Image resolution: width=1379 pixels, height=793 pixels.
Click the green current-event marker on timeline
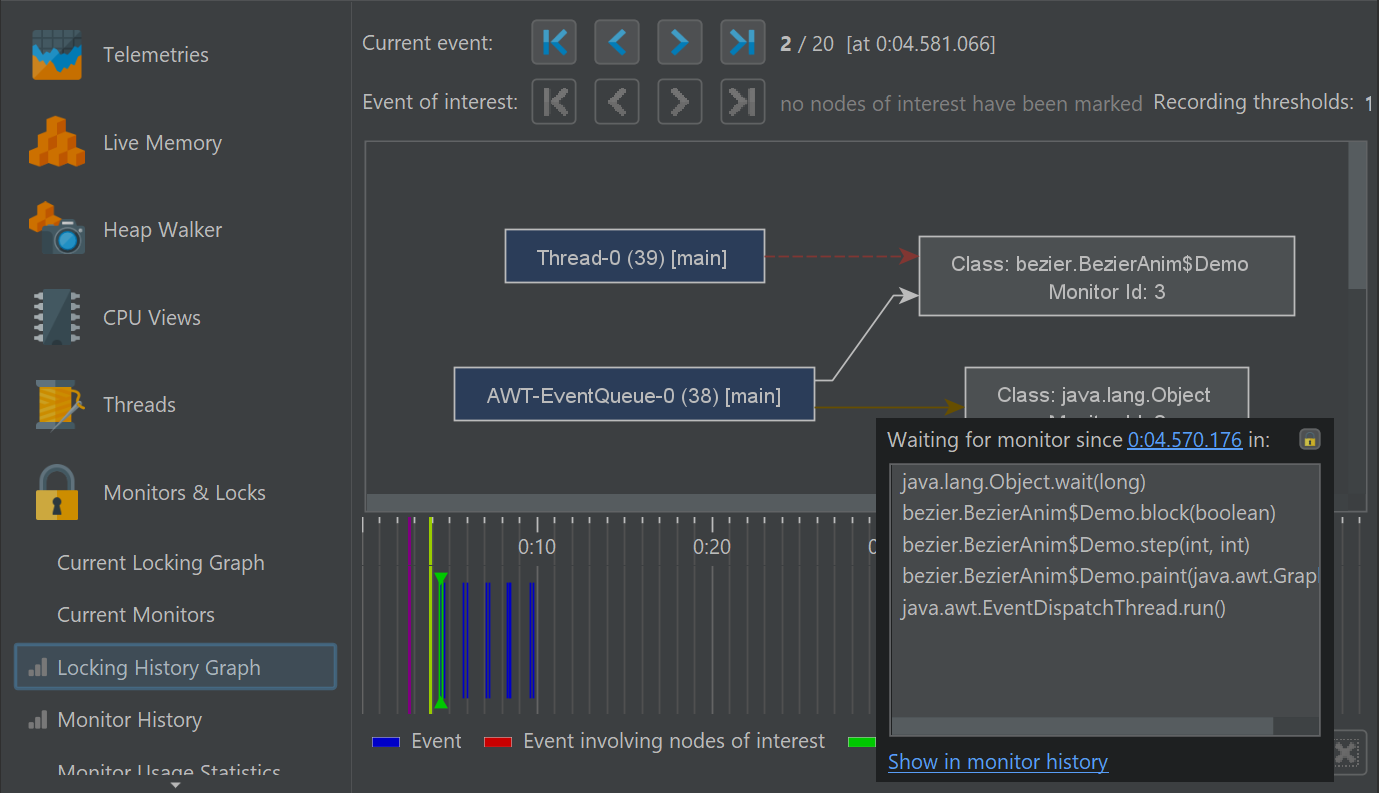click(440, 640)
